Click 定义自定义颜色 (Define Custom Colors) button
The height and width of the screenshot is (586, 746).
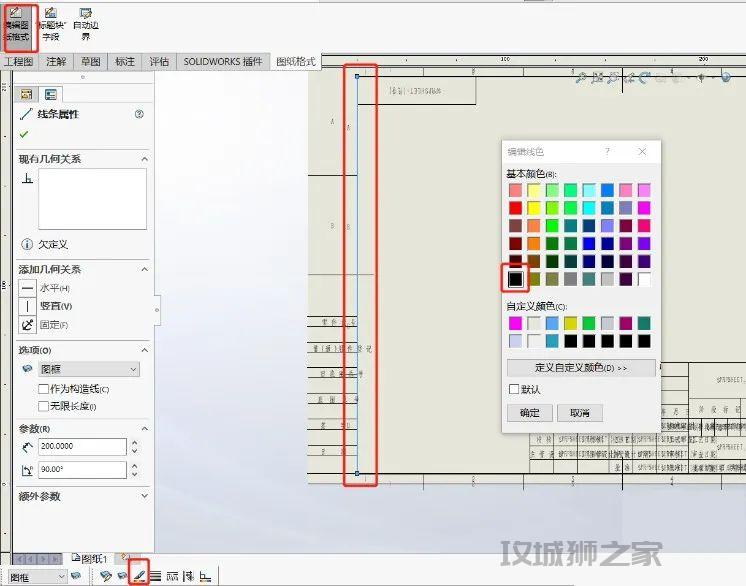point(581,368)
